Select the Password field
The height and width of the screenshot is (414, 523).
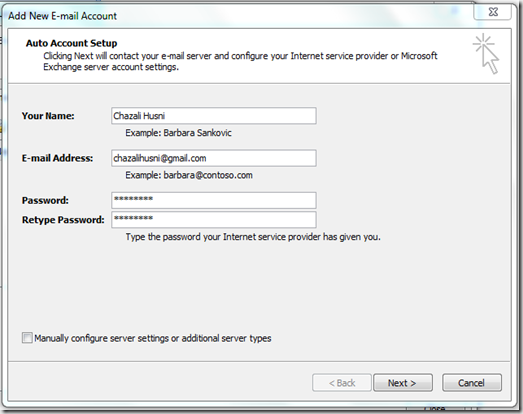214,200
